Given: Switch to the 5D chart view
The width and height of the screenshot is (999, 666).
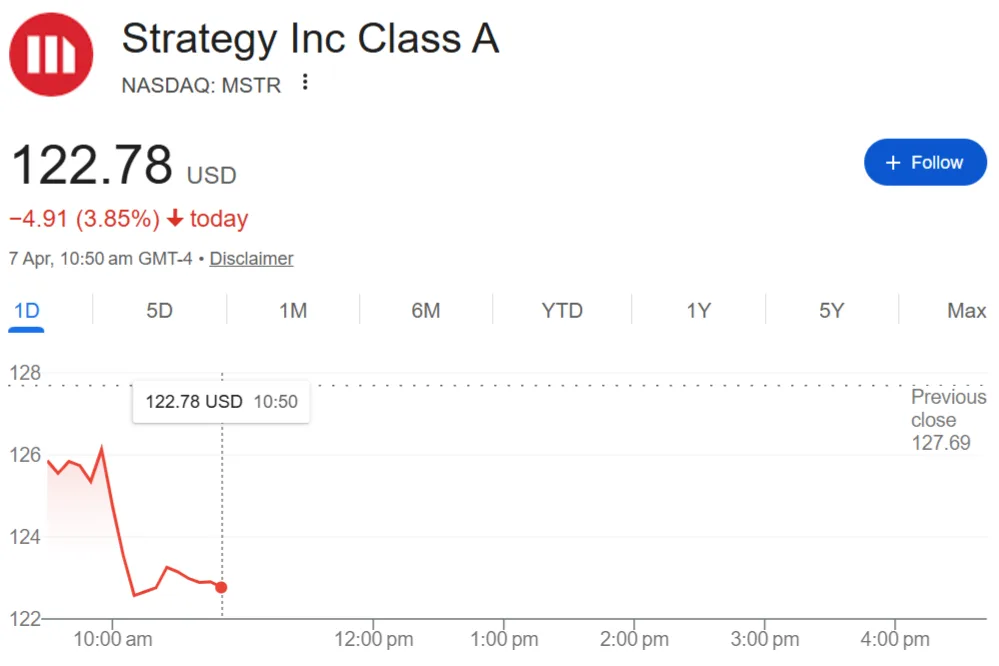Looking at the screenshot, I should pyautogui.click(x=158, y=311).
